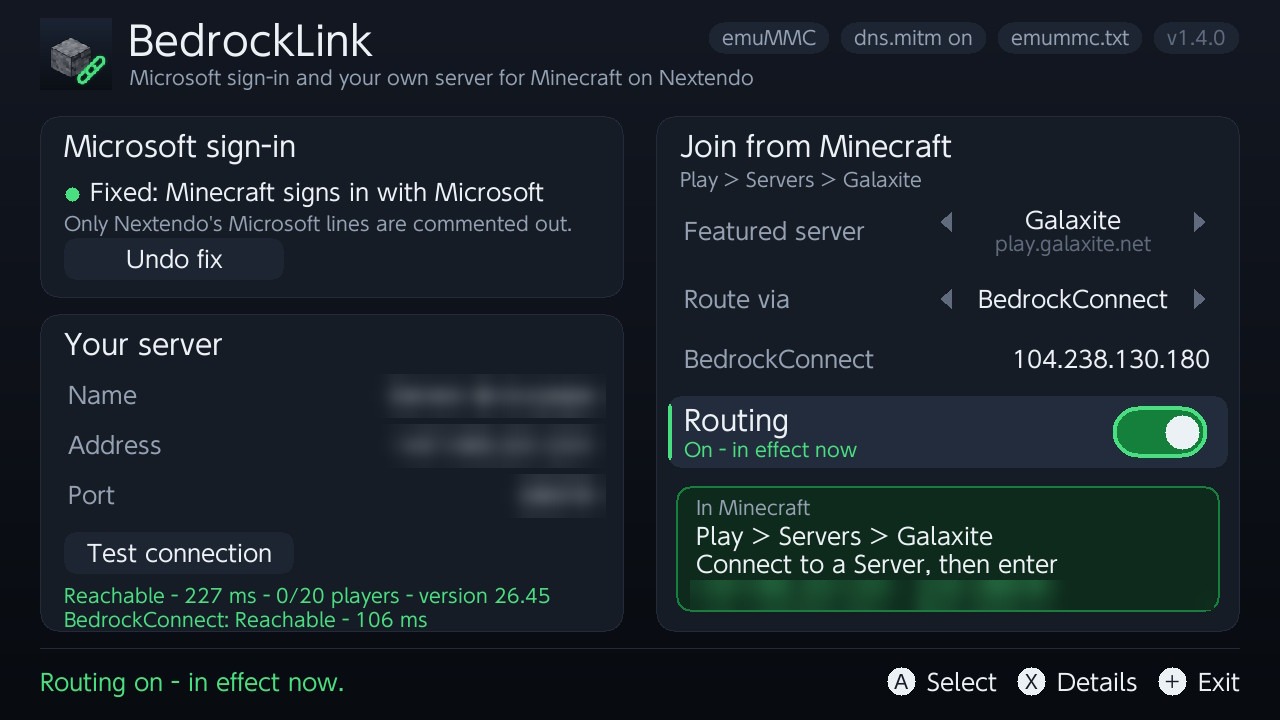Click the green status dot beside Fixed
This screenshot has height=720, width=1280.
click(x=72, y=194)
